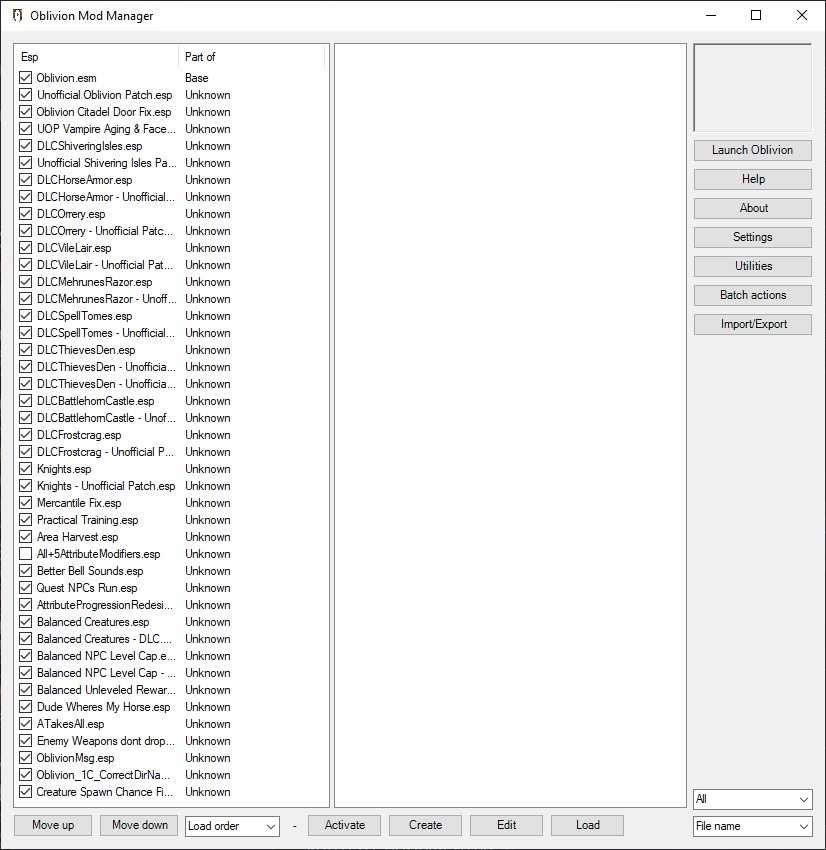Open Batch actions menu
This screenshot has width=826, height=850.
(752, 295)
